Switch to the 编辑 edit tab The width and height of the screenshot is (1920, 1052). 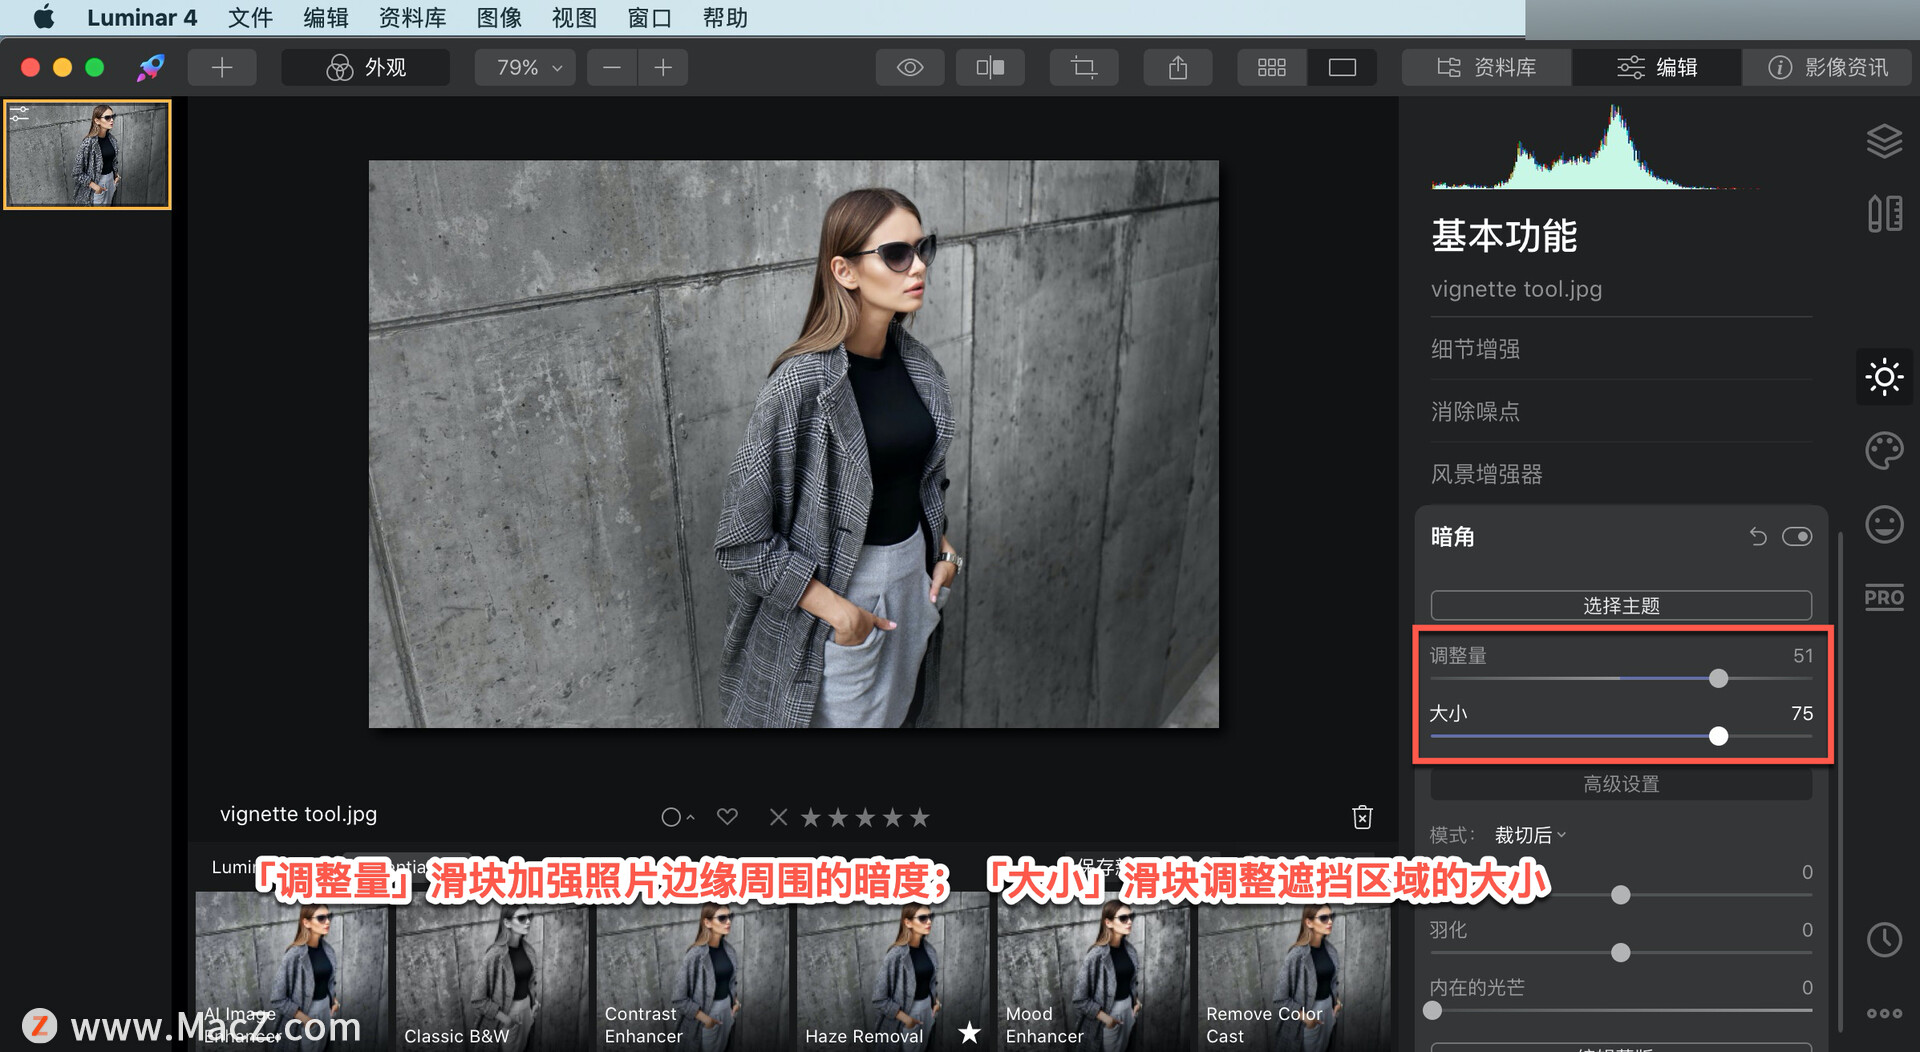coord(1657,67)
